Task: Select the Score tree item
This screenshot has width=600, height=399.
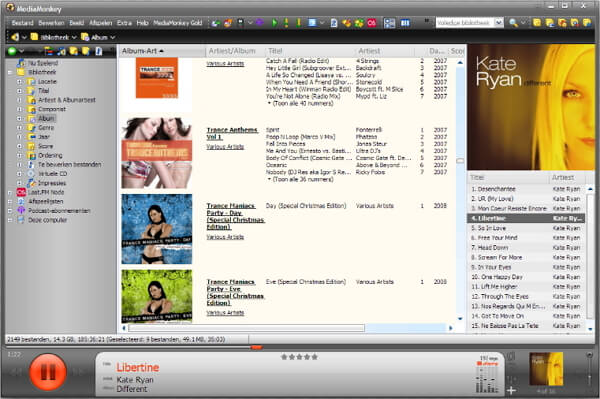Action: tap(45, 146)
